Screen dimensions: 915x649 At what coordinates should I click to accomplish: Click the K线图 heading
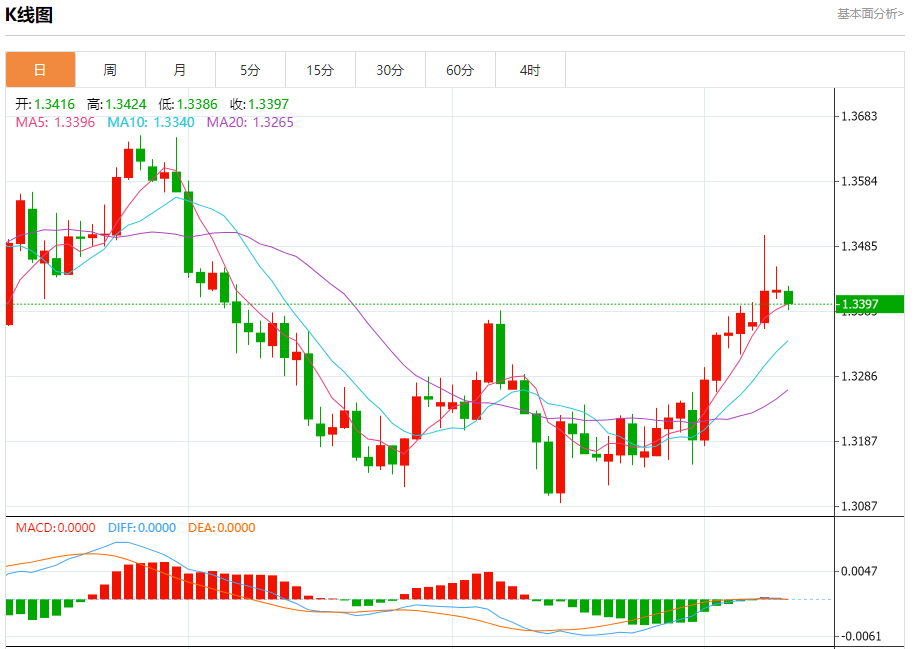click(29, 15)
